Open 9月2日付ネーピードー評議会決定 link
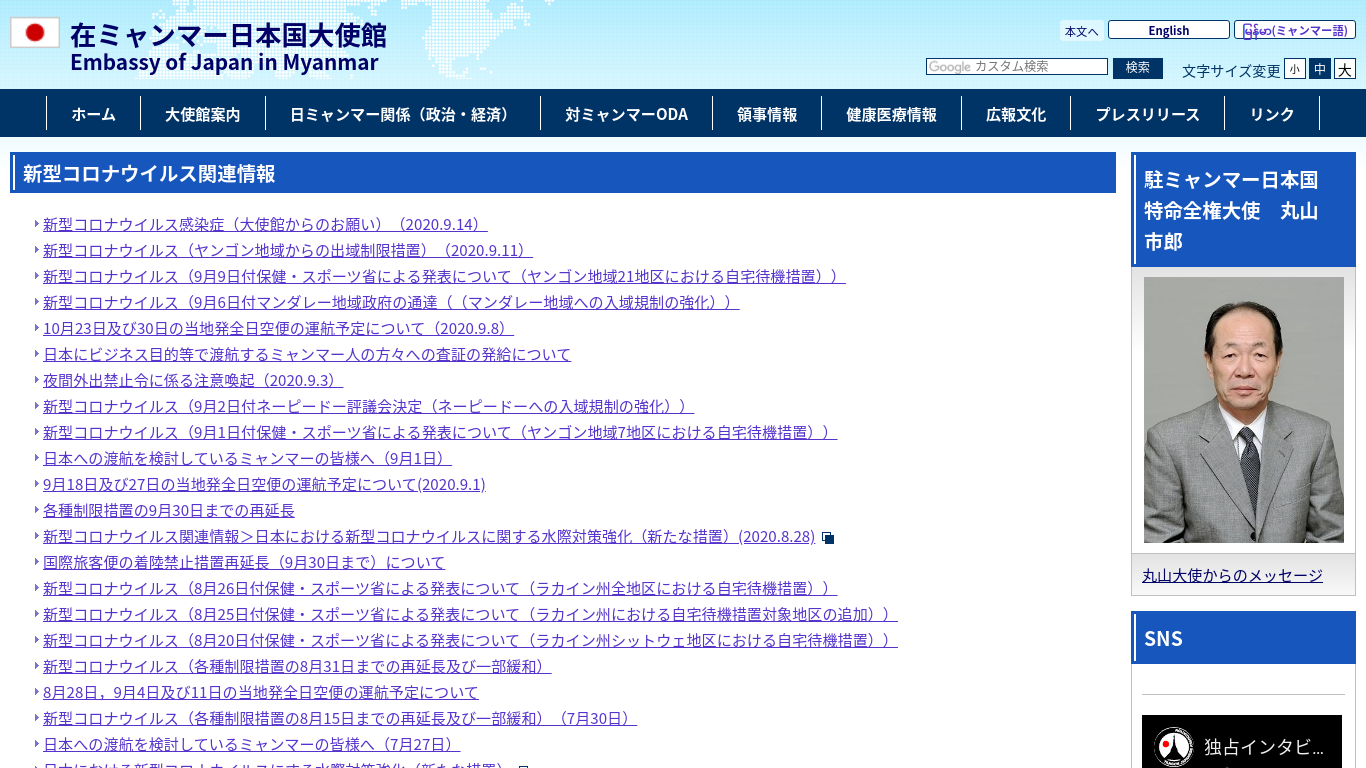Image resolution: width=1366 pixels, height=768 pixels. coord(368,406)
